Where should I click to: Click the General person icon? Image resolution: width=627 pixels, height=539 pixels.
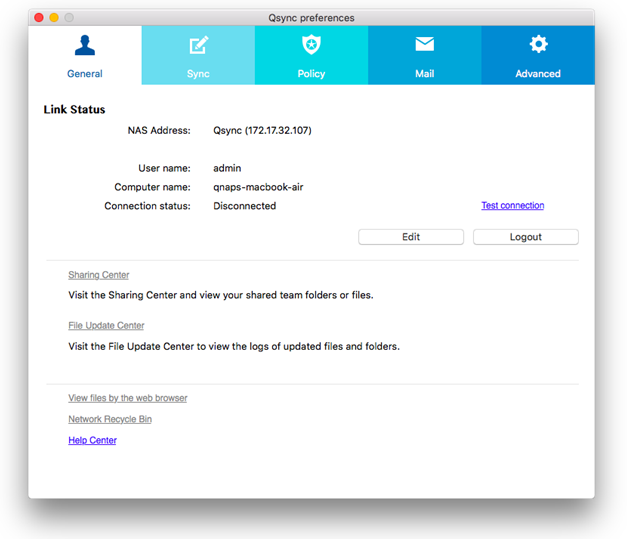[x=85, y=45]
